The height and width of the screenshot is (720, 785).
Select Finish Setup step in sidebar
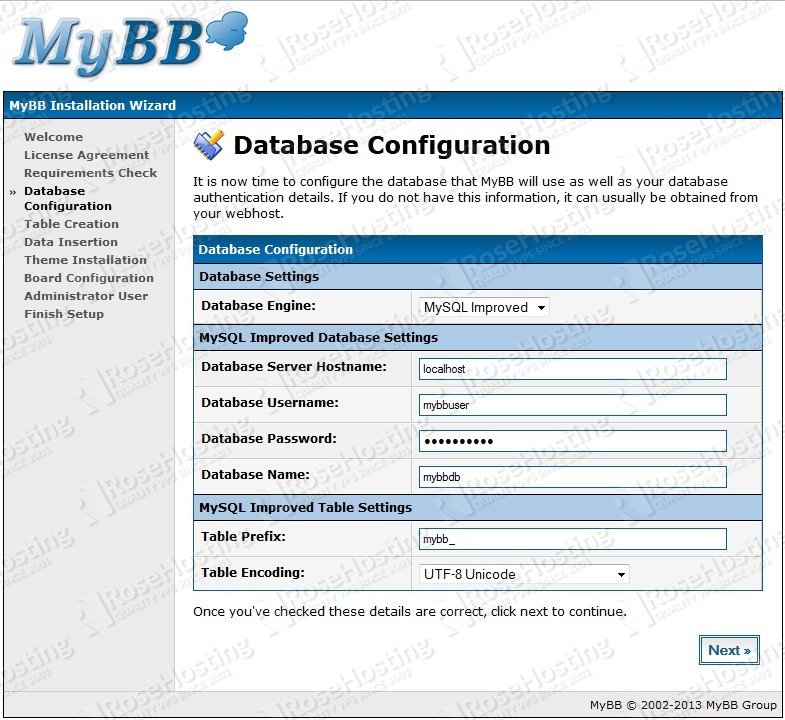(x=64, y=314)
